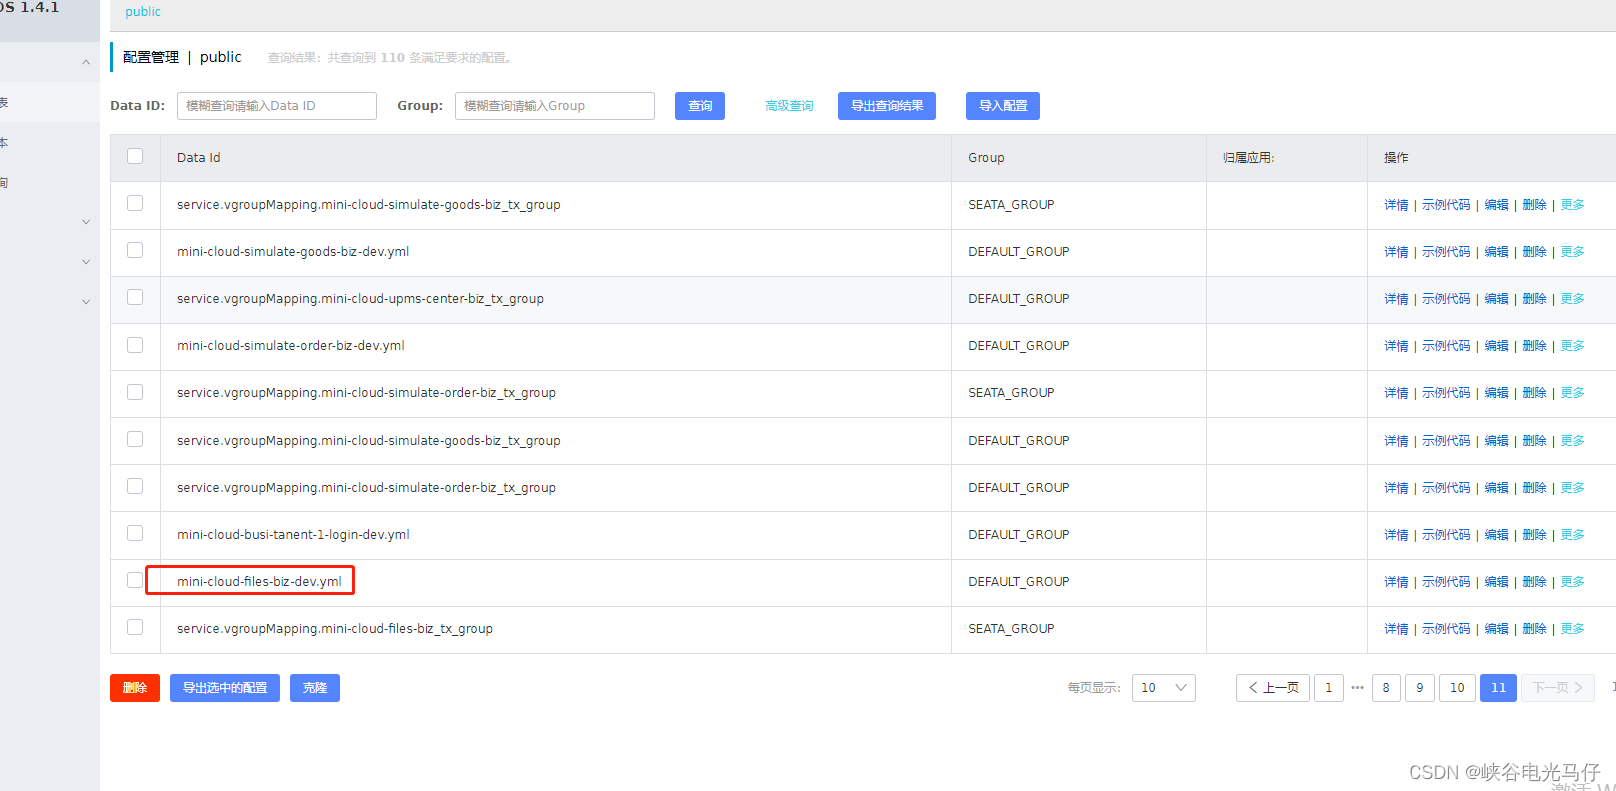Image resolution: width=1616 pixels, height=791 pixels.
Task: Expand 更多 for mini-cloud-files-biz-dev.yml
Action: (1573, 582)
